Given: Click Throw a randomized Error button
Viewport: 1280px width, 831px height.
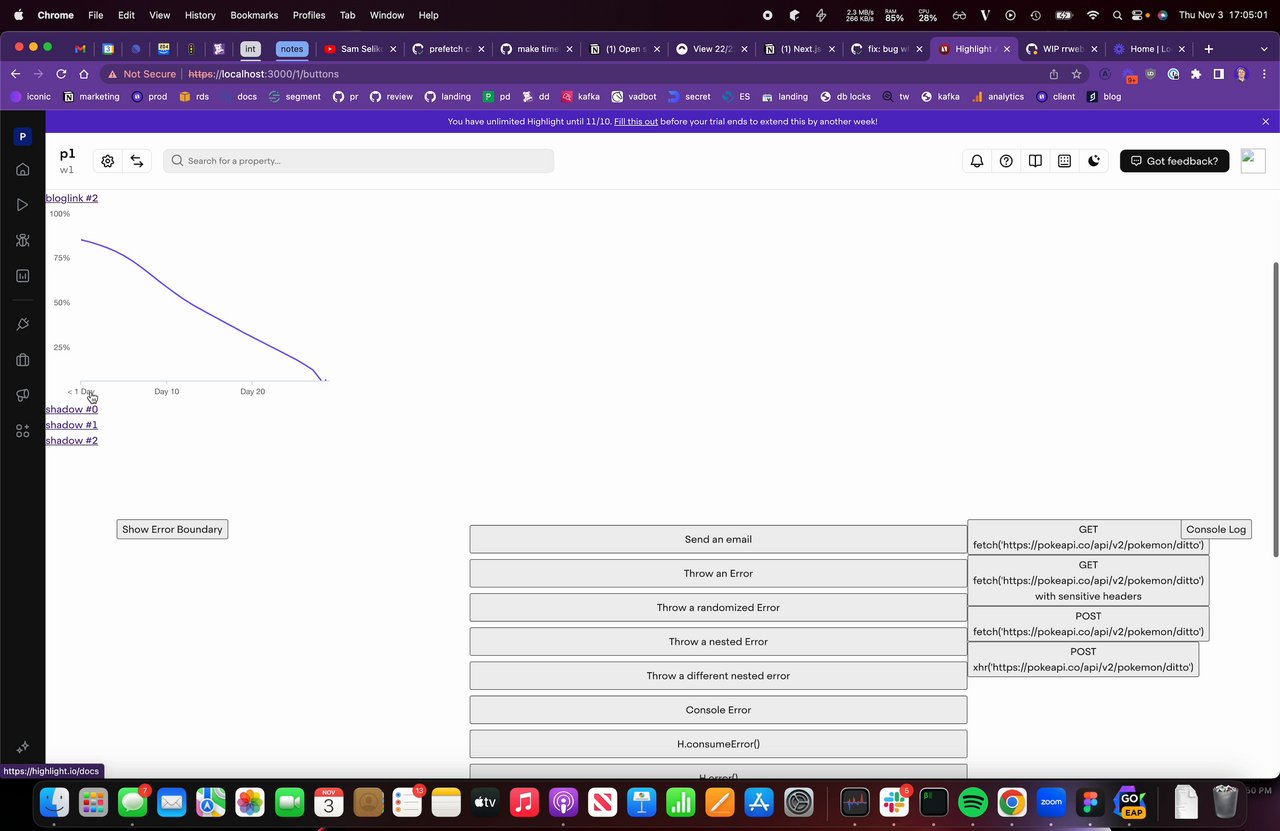Looking at the screenshot, I should click(718, 607).
